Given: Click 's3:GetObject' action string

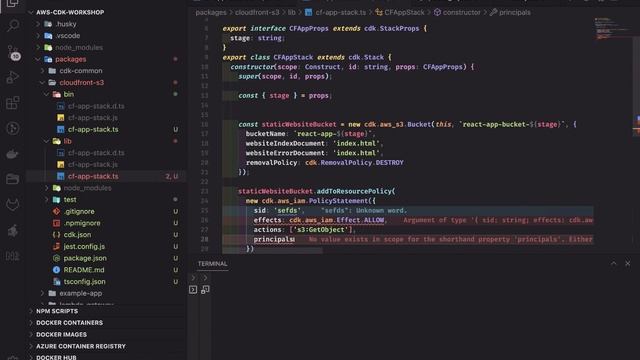Looking at the screenshot, I should pyautogui.click(x=321, y=230).
